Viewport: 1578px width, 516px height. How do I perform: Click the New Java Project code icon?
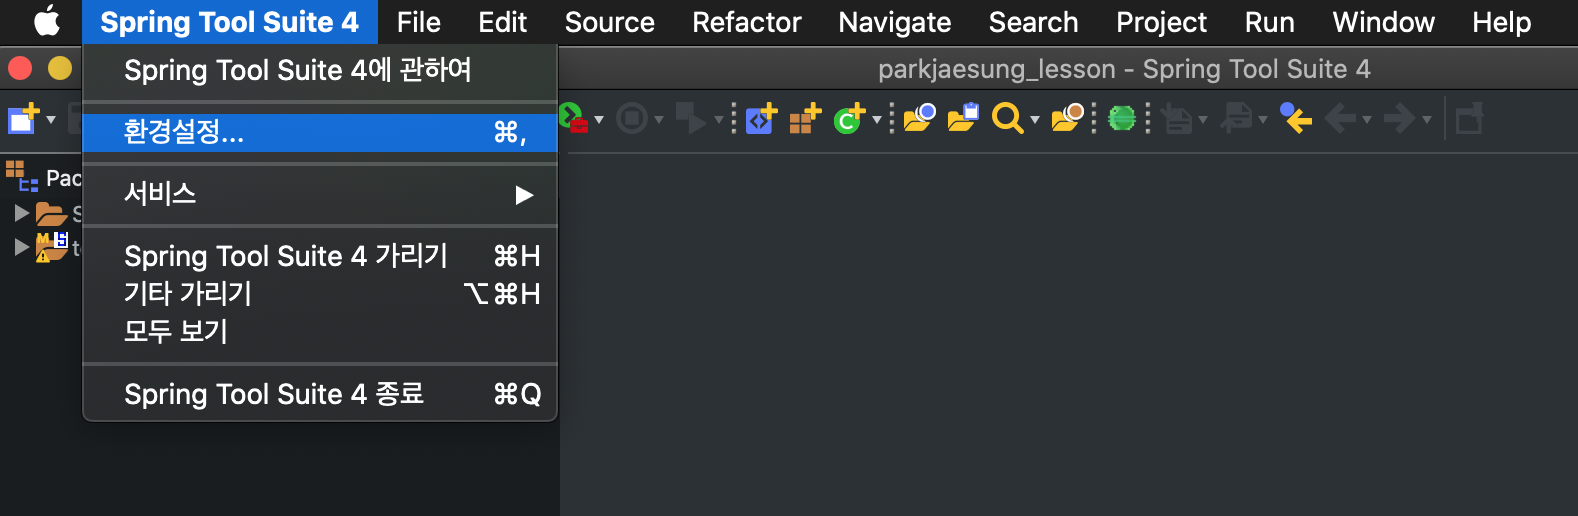click(x=761, y=118)
